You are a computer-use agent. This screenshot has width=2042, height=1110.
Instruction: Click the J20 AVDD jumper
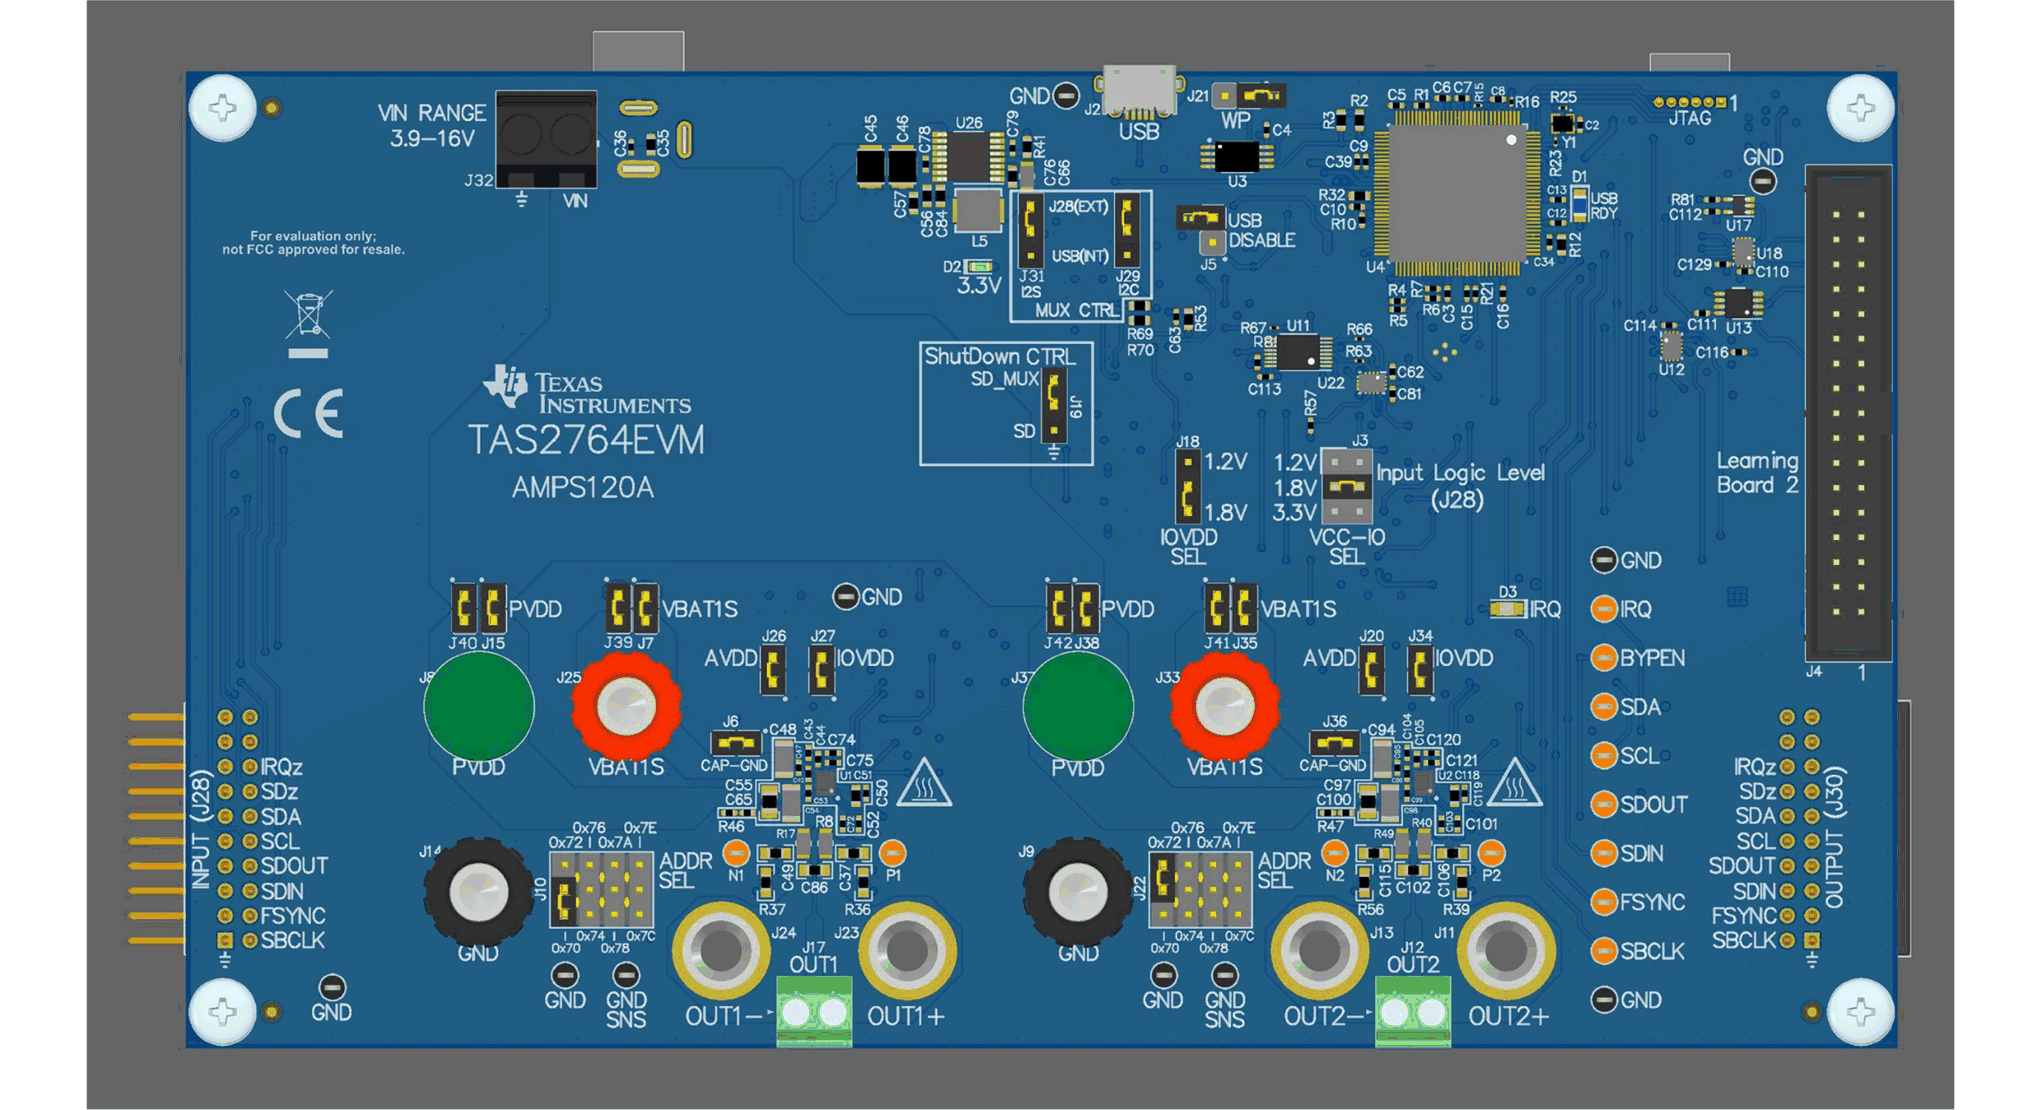pyautogui.click(x=1371, y=669)
